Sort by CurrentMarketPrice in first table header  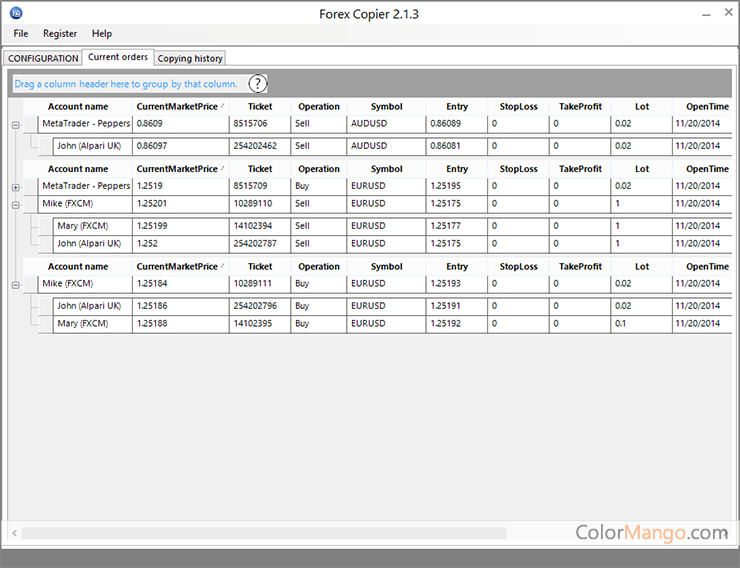(x=180, y=107)
